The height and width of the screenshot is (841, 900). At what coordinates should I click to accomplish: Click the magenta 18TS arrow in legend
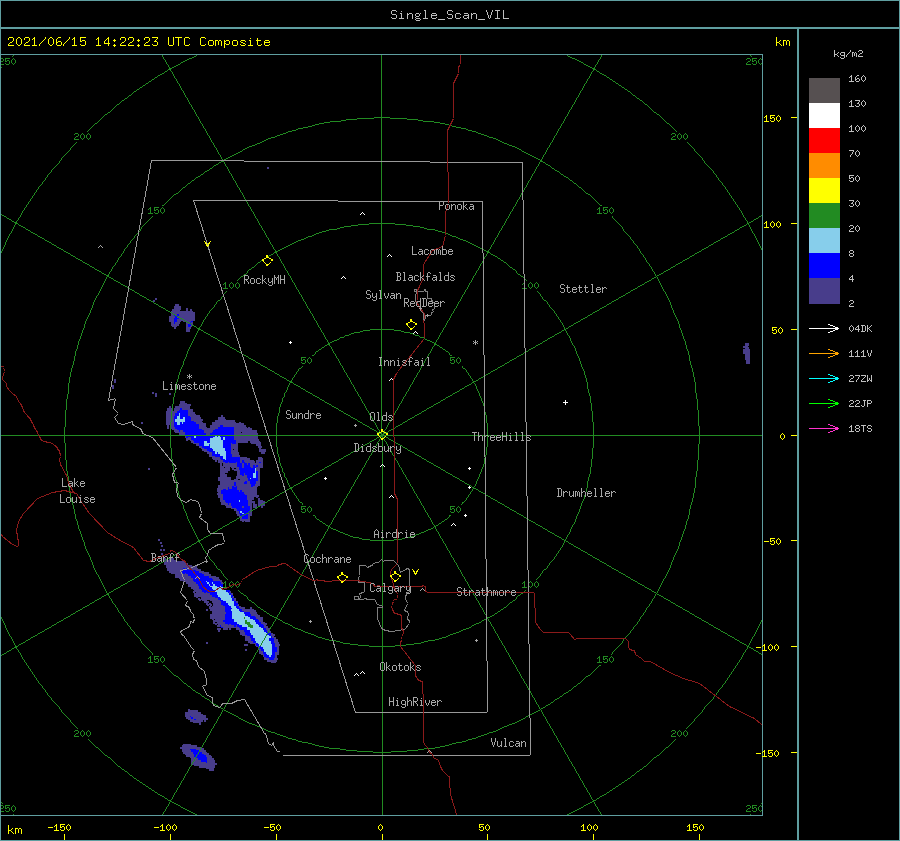click(824, 428)
